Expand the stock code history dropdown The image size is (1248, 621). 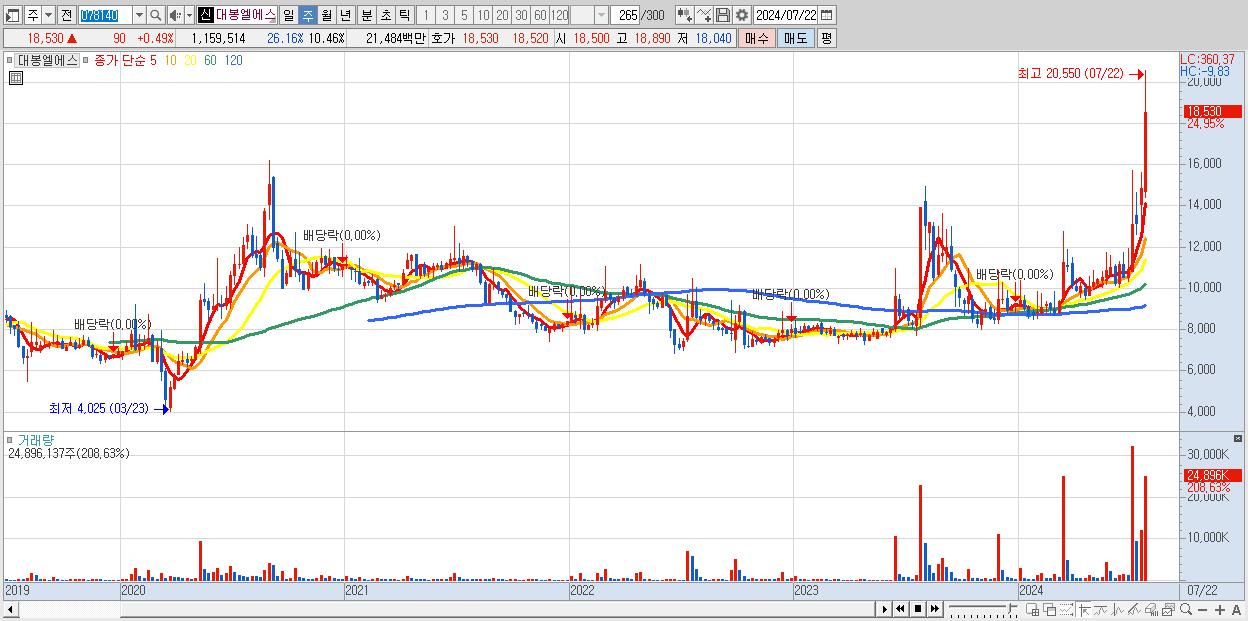click(138, 15)
